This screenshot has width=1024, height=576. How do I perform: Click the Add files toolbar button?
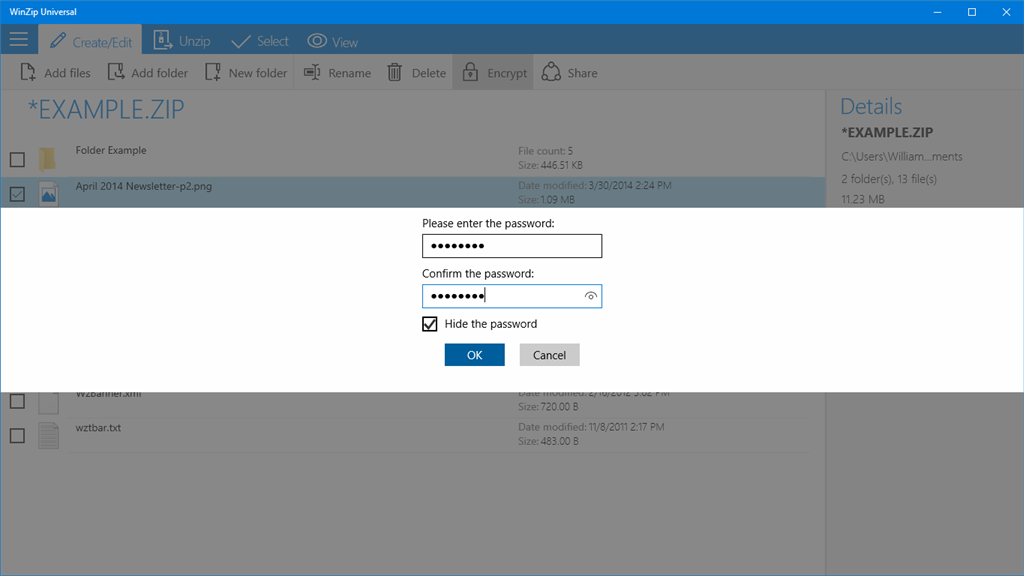point(56,72)
